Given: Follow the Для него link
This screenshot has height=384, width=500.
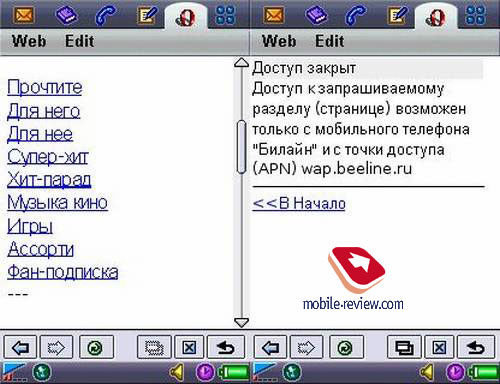Looking at the screenshot, I should pyautogui.click(x=44, y=111).
